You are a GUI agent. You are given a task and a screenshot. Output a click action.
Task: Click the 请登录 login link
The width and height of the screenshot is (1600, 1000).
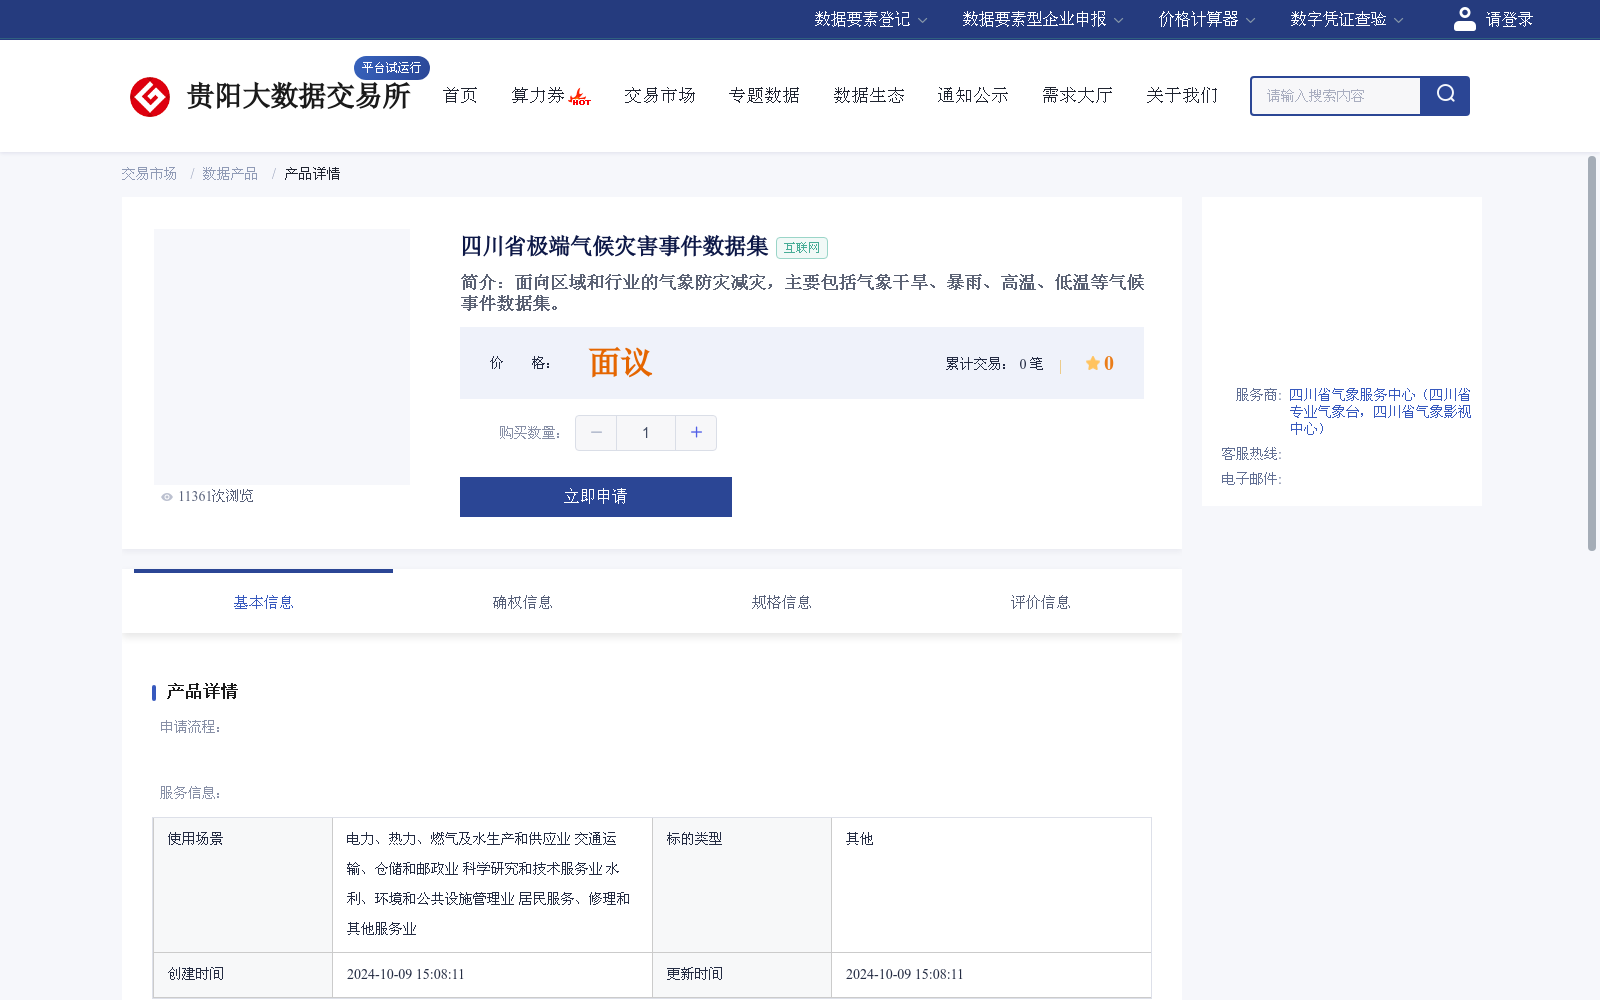(1509, 19)
